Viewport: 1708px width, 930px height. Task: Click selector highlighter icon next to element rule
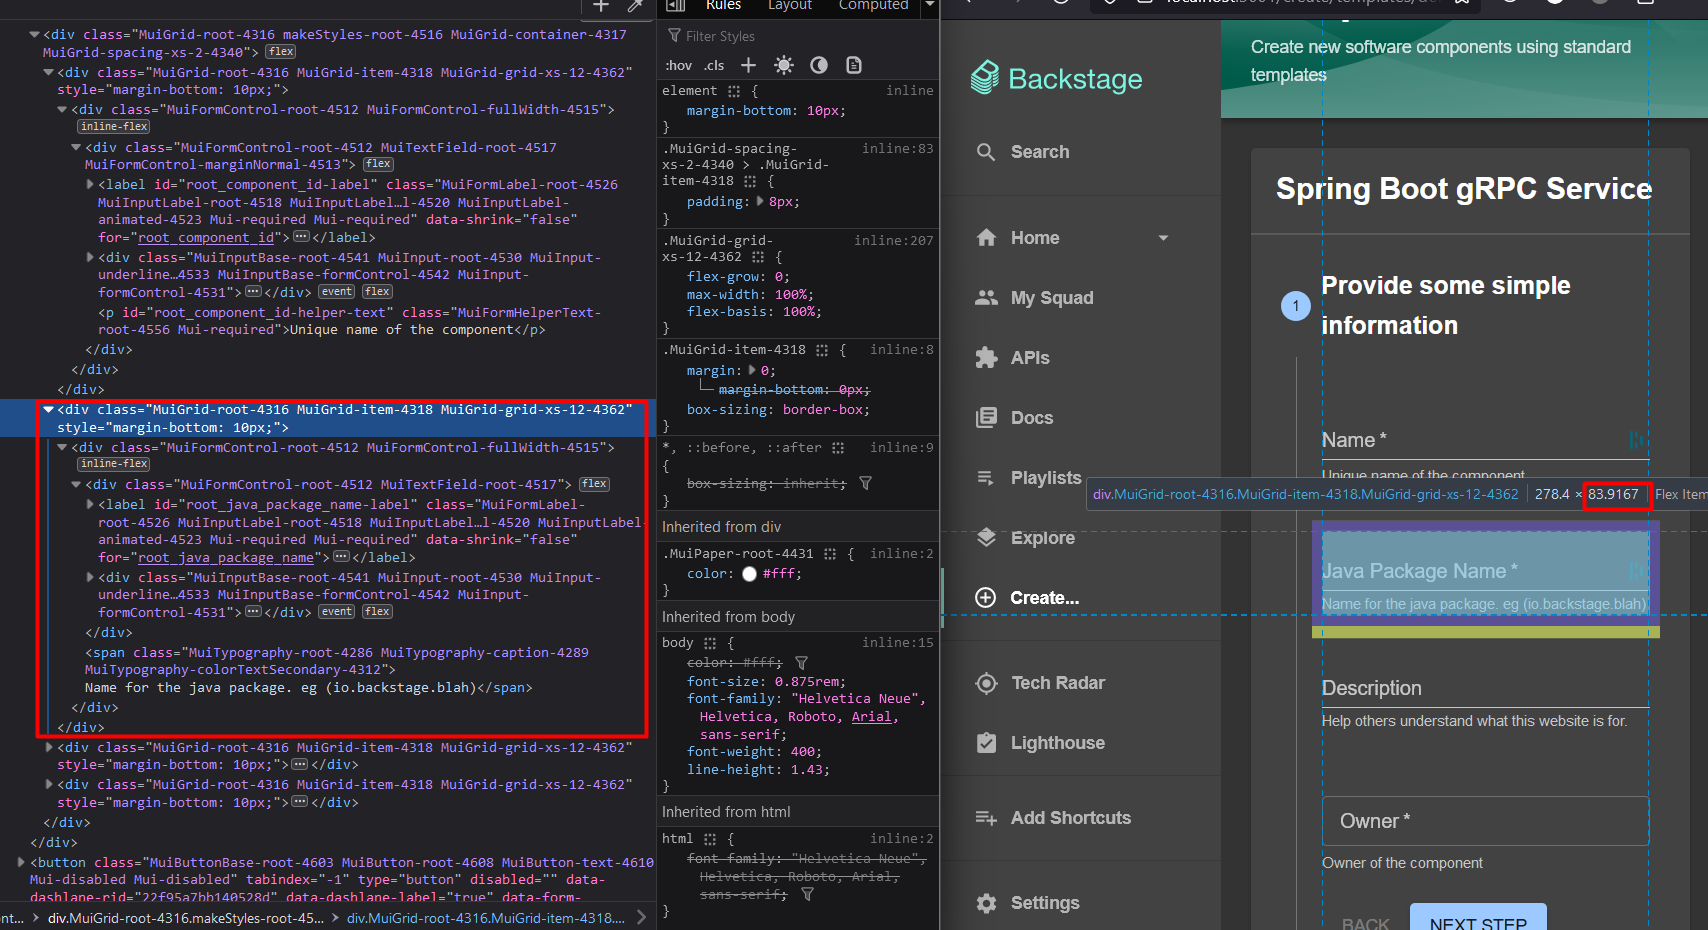click(734, 91)
